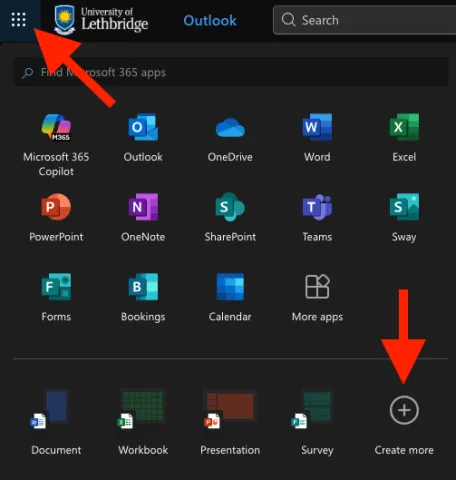Open Microsoft 365 Copilot app

click(x=56, y=145)
